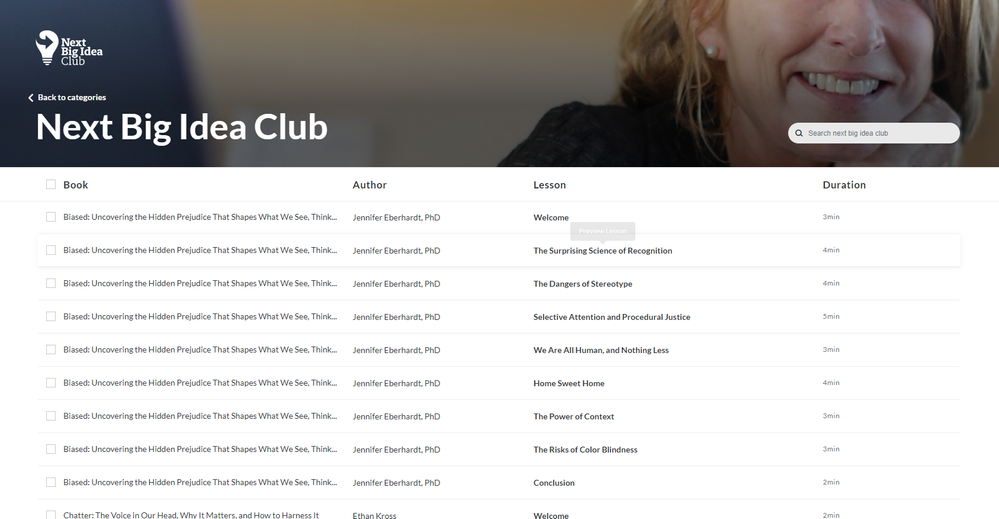Open The Surprising Science of Recognition lesson
This screenshot has height=519, width=999.
[603, 251]
